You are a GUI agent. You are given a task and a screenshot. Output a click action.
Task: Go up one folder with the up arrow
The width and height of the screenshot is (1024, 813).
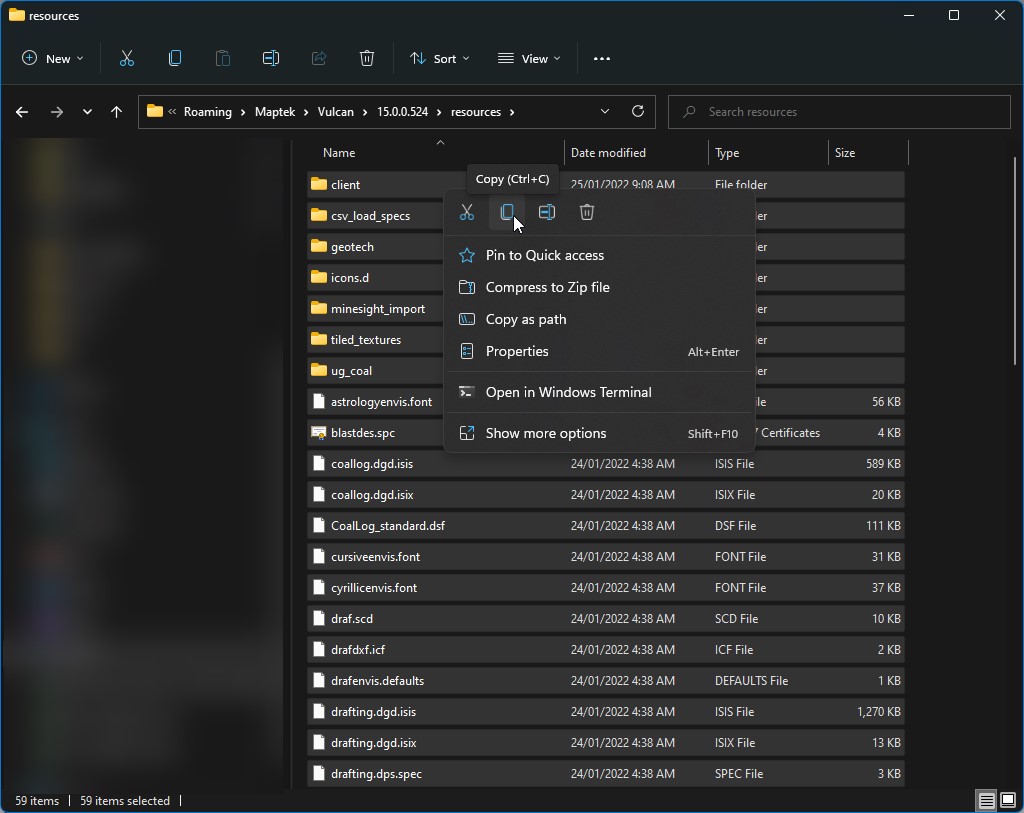point(116,112)
